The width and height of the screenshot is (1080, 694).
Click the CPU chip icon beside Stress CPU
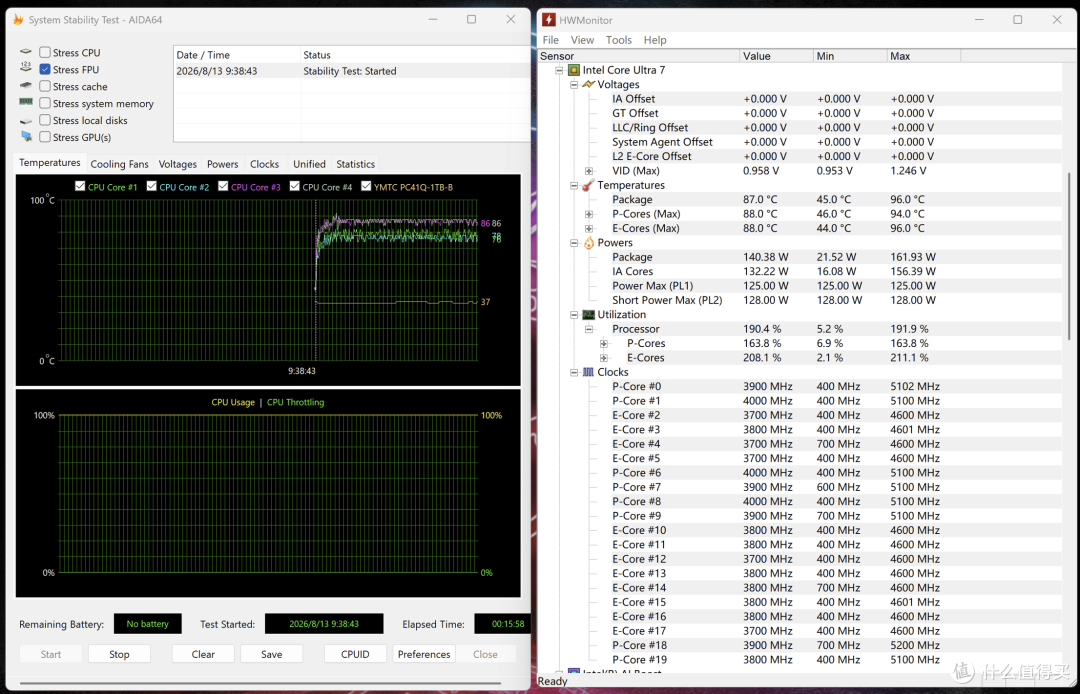(25, 52)
